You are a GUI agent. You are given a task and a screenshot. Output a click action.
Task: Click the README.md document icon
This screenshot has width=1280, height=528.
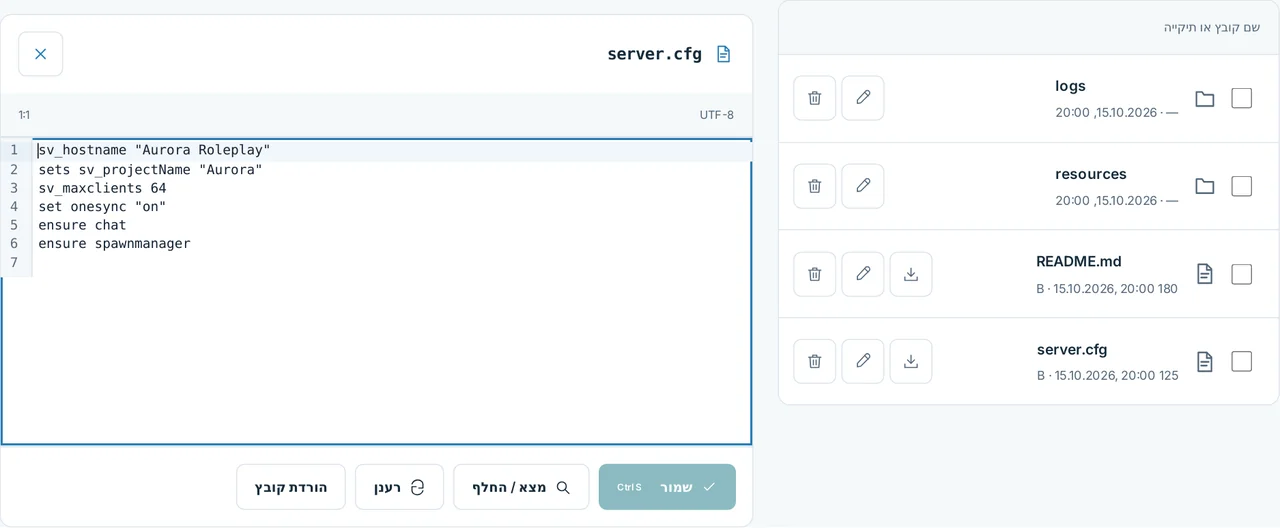(1205, 274)
